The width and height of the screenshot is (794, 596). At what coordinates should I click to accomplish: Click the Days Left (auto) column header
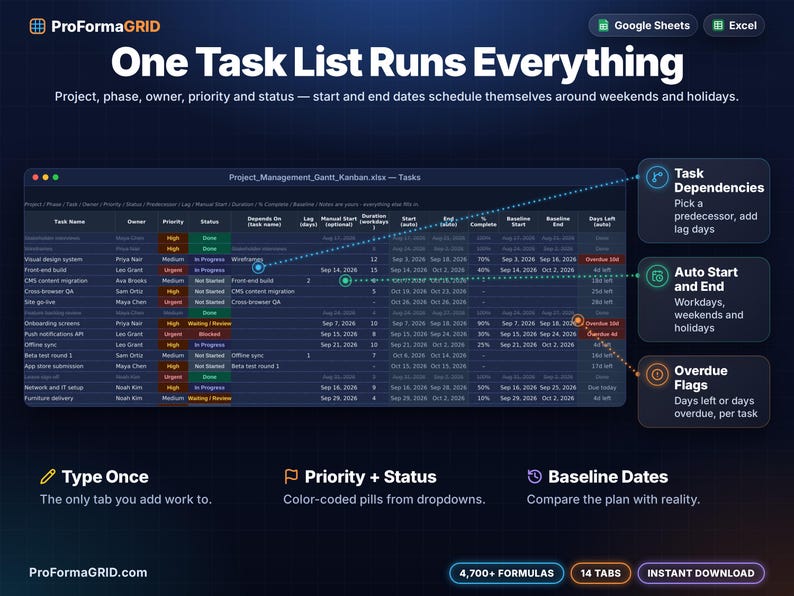602,222
